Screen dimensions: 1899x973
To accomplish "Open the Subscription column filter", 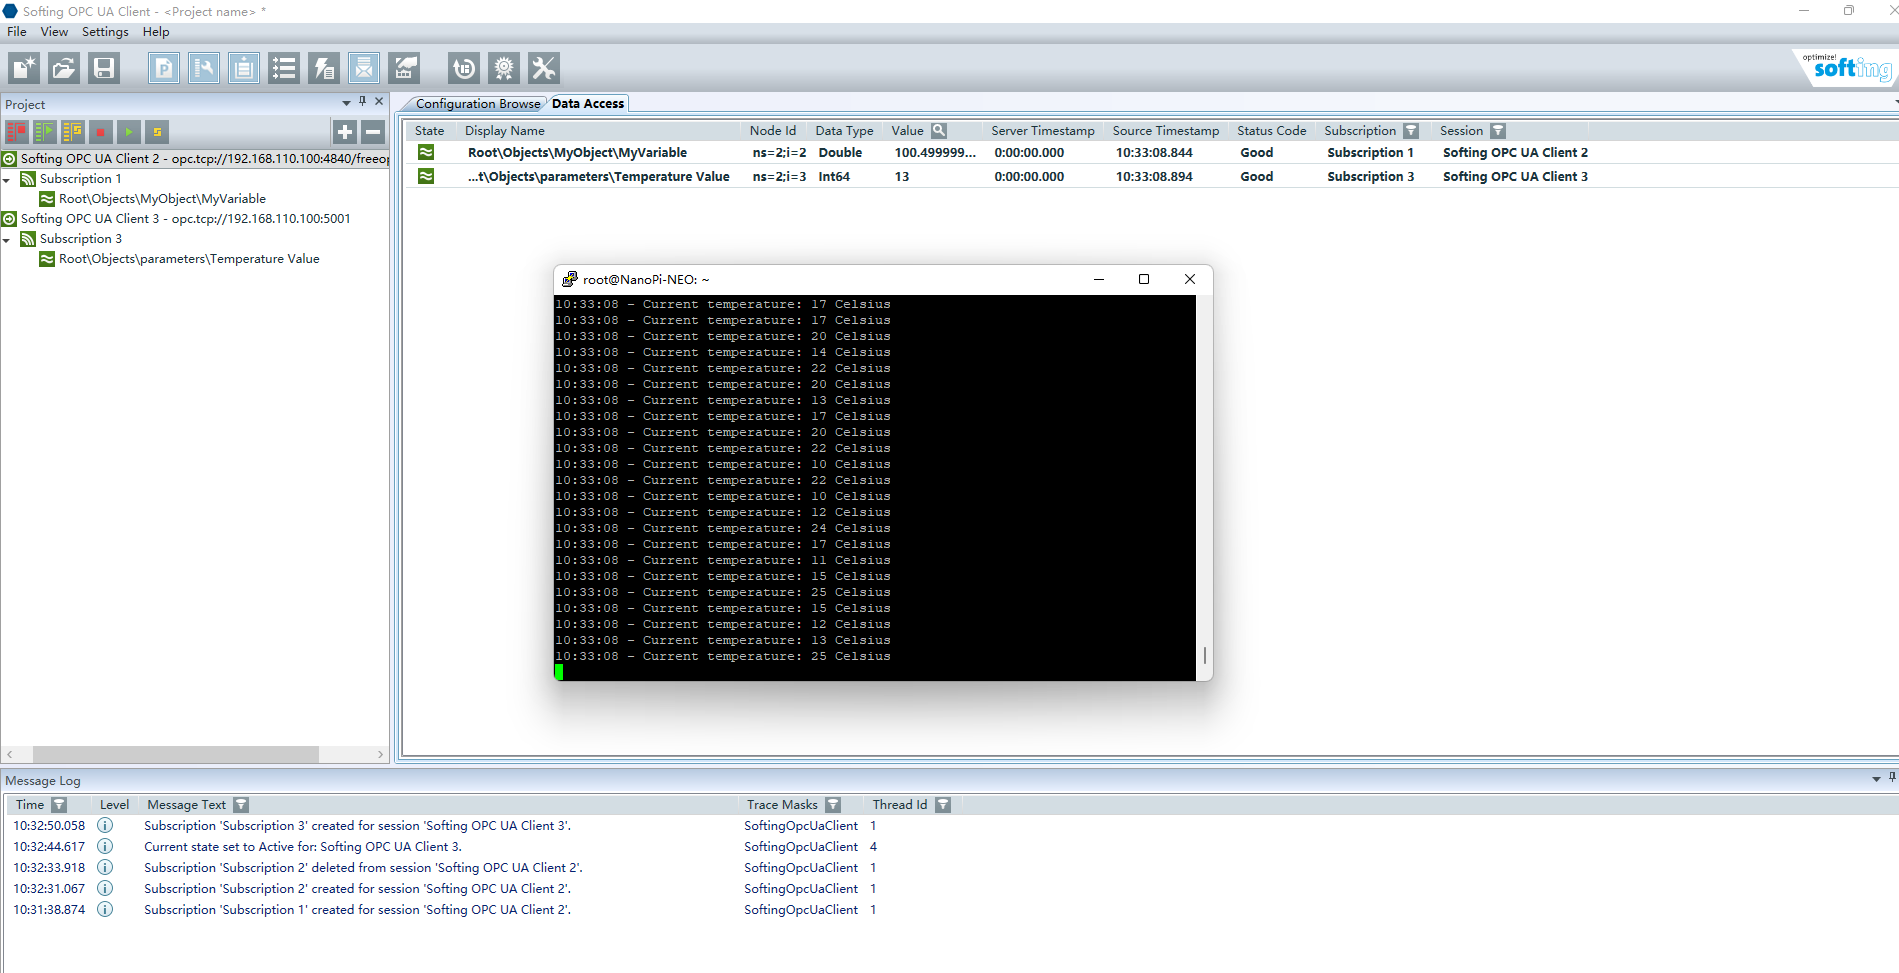I will (x=1411, y=131).
